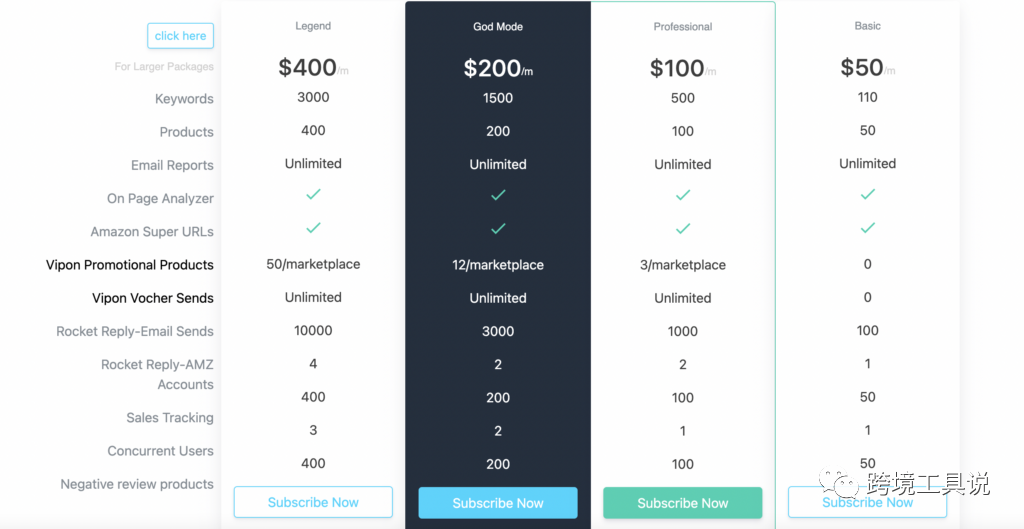Click the Amazon Super URLs checkmark under Basic

tap(868, 228)
